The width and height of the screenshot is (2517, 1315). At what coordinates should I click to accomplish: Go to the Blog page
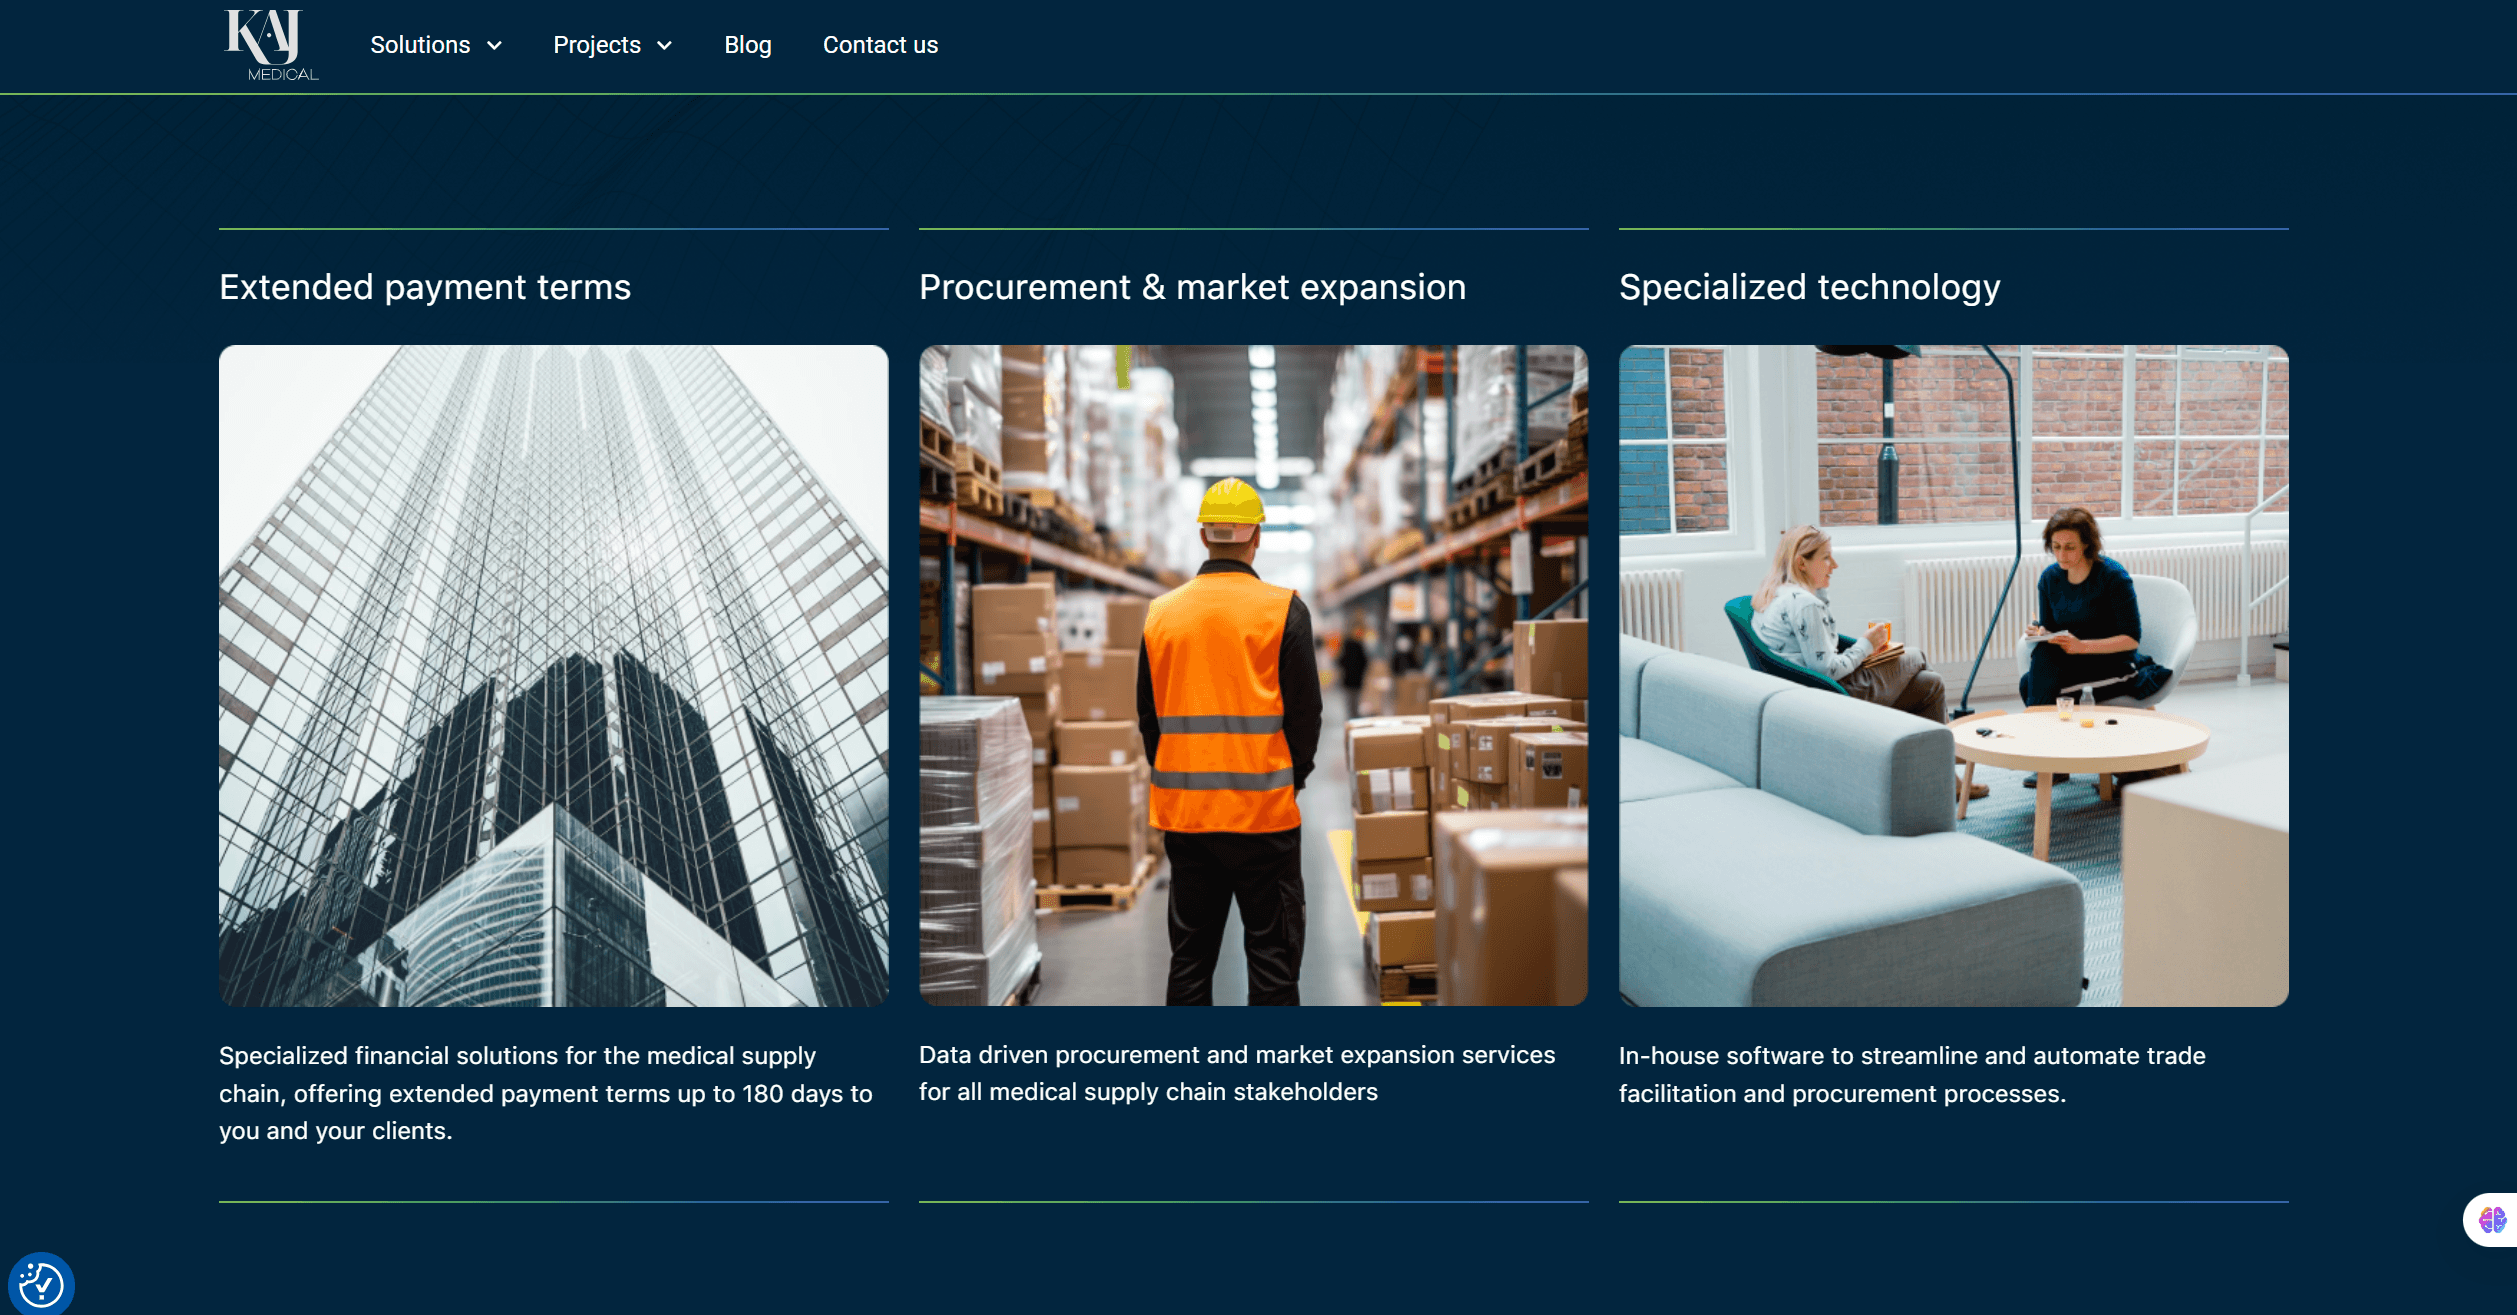747,45
